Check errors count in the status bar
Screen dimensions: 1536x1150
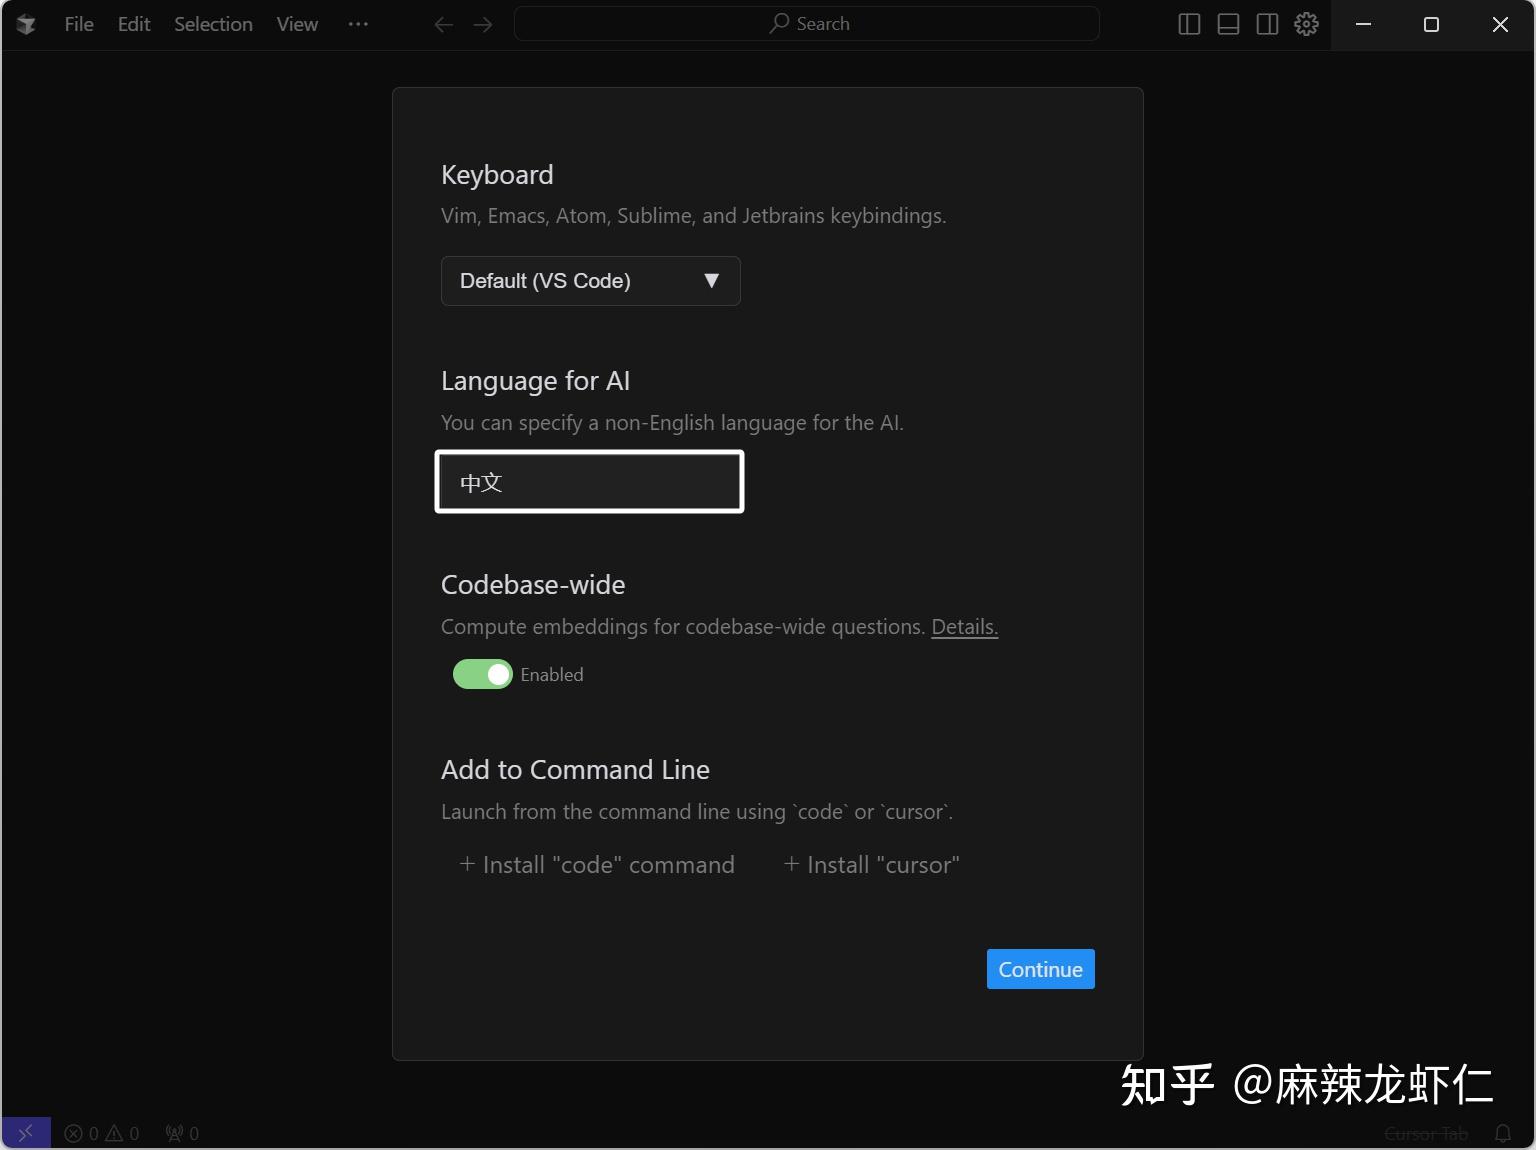(82, 1133)
